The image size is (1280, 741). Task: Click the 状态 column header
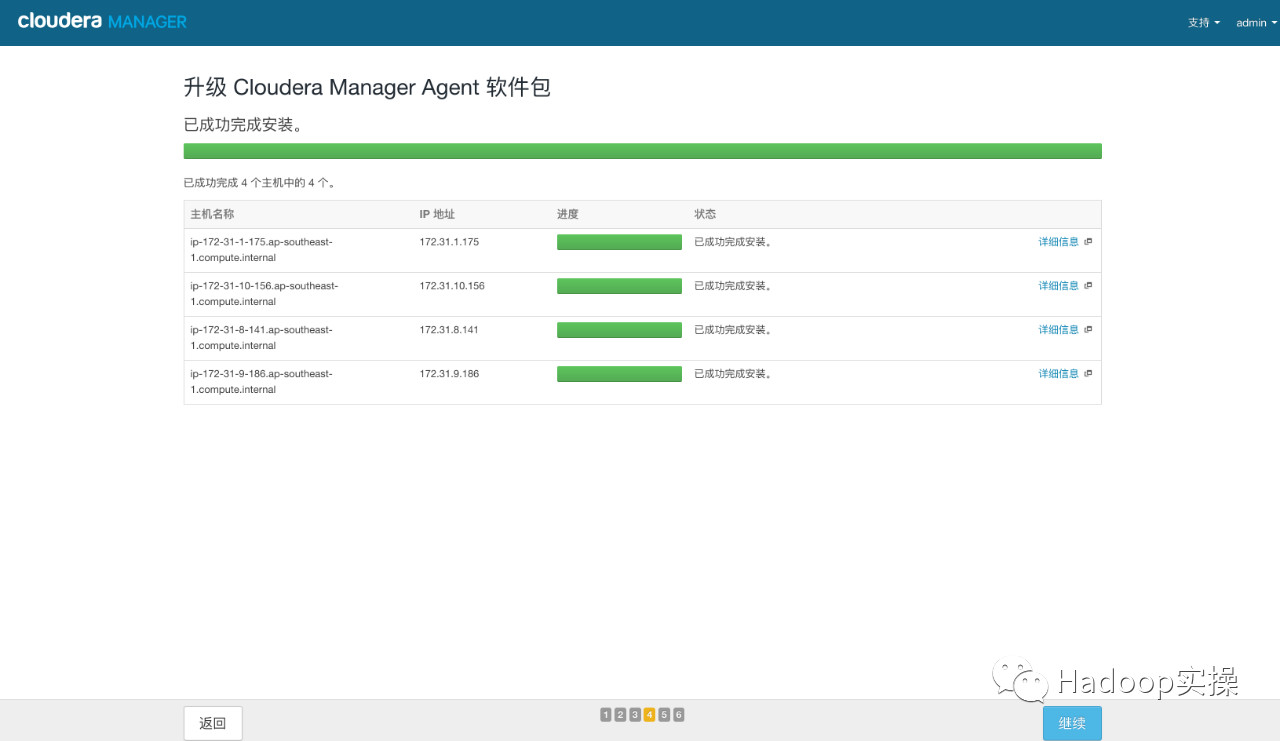705,214
